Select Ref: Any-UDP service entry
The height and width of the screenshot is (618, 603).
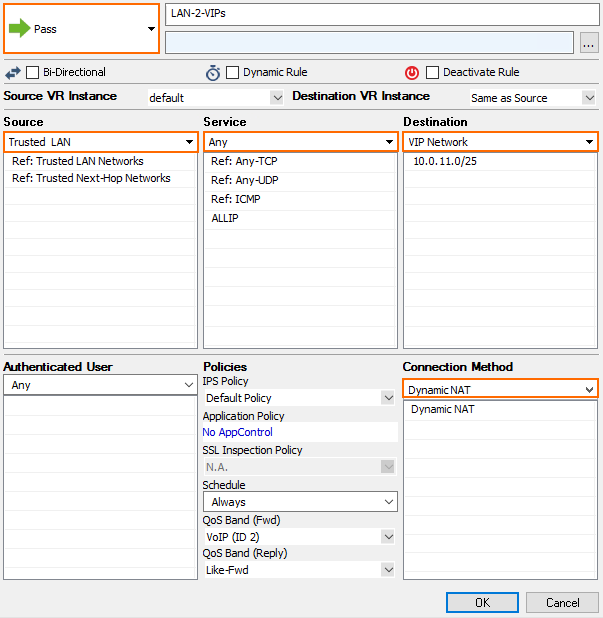[x=300, y=180]
